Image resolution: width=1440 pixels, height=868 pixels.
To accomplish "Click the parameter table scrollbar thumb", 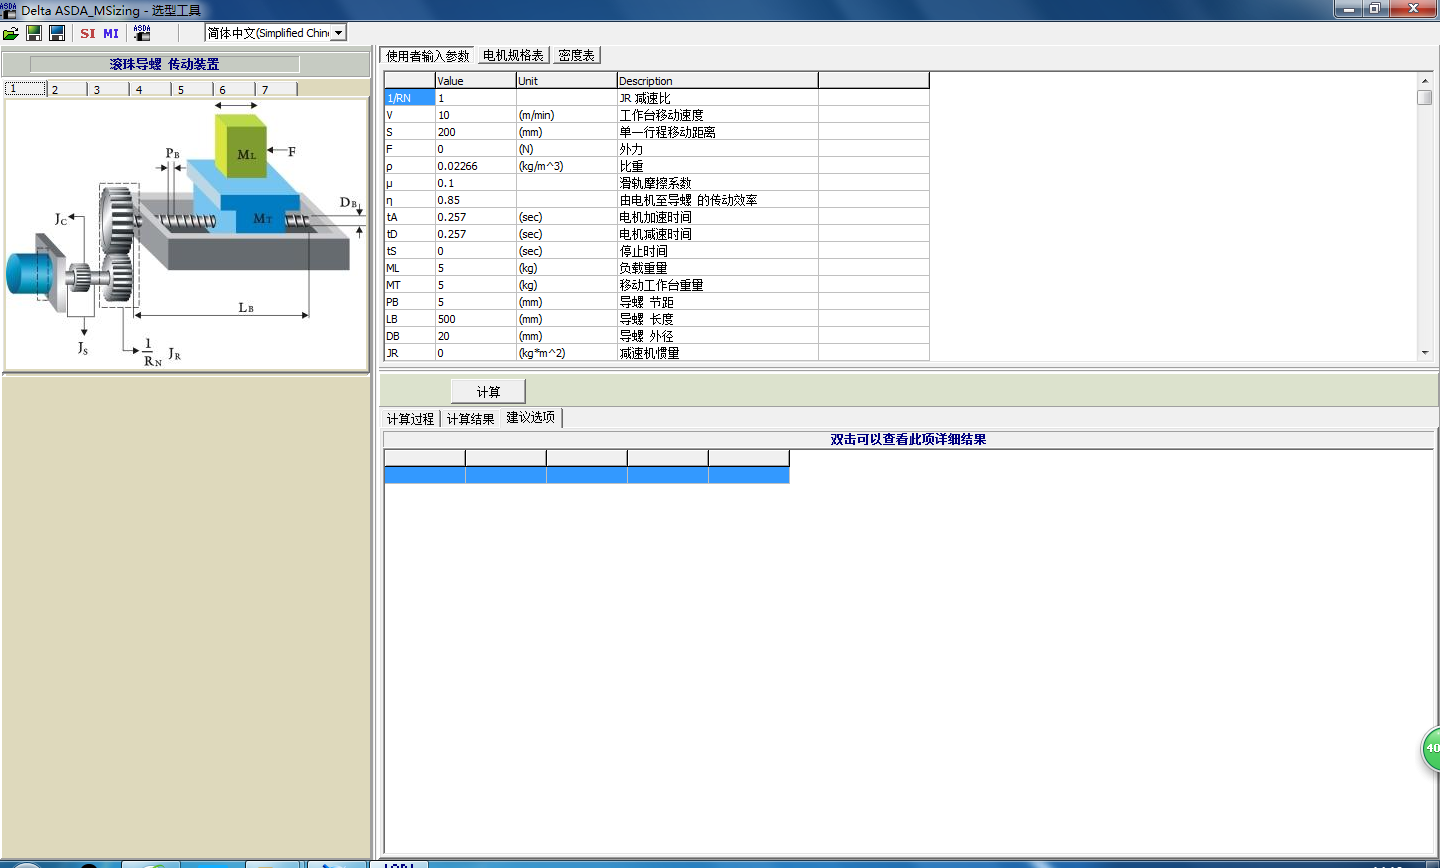I will point(1425,97).
